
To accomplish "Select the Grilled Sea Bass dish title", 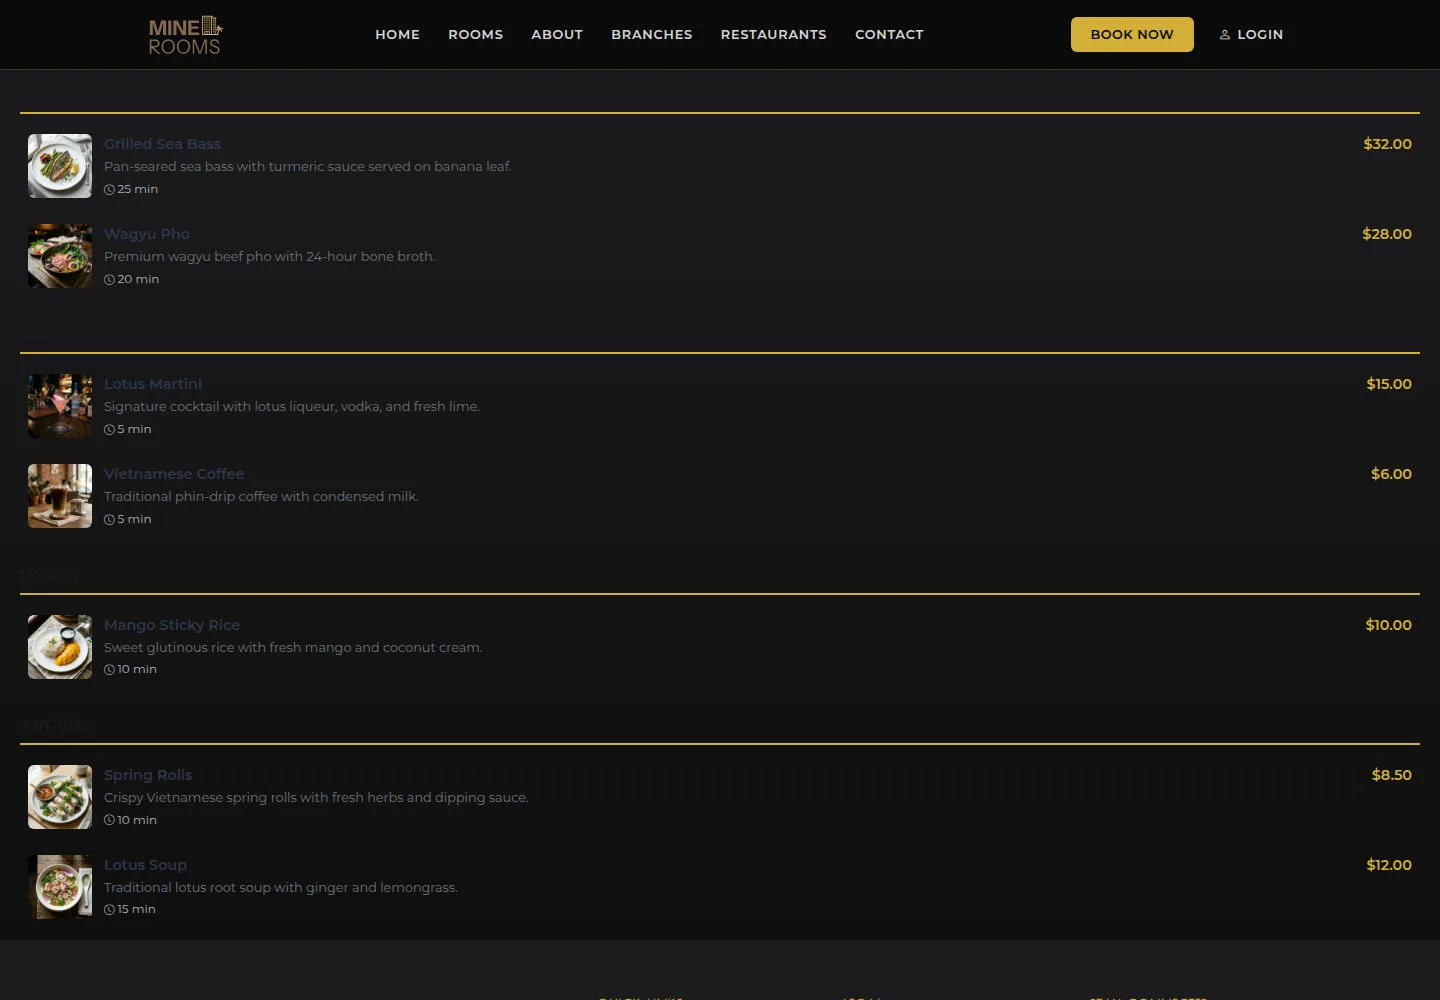I will point(162,144).
